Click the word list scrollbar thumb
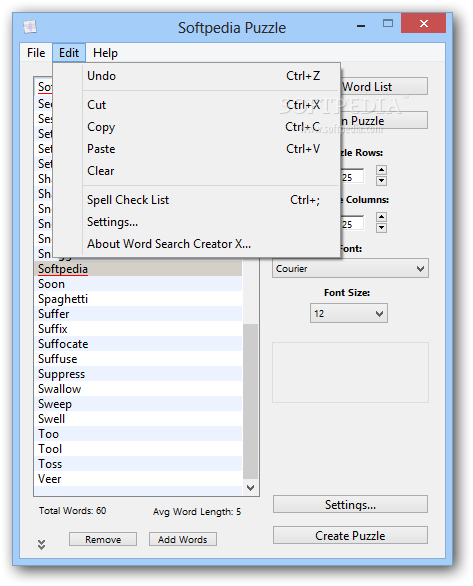This screenshot has width=473, height=586. click(x=250, y=401)
